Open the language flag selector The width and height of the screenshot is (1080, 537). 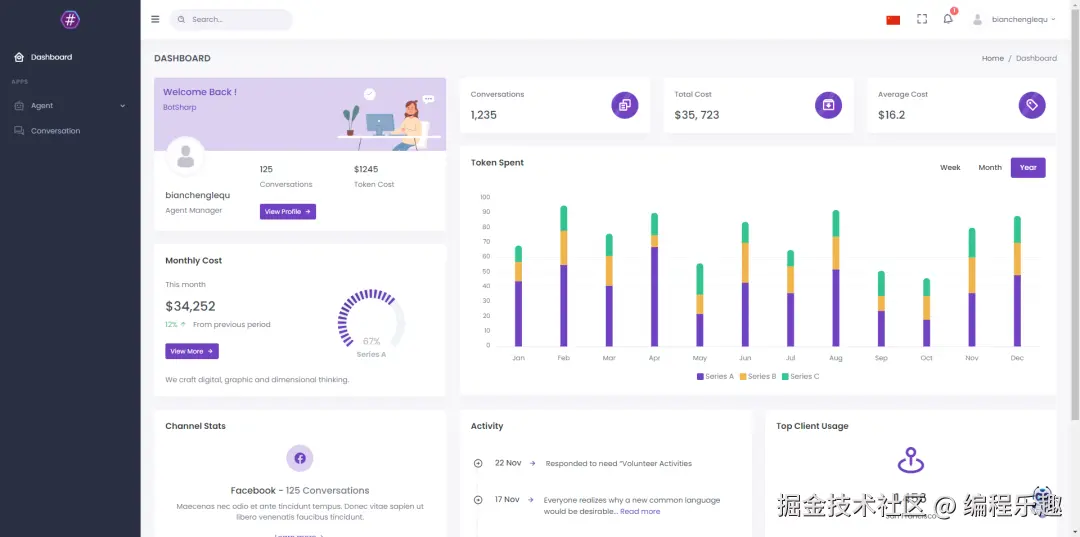893,20
